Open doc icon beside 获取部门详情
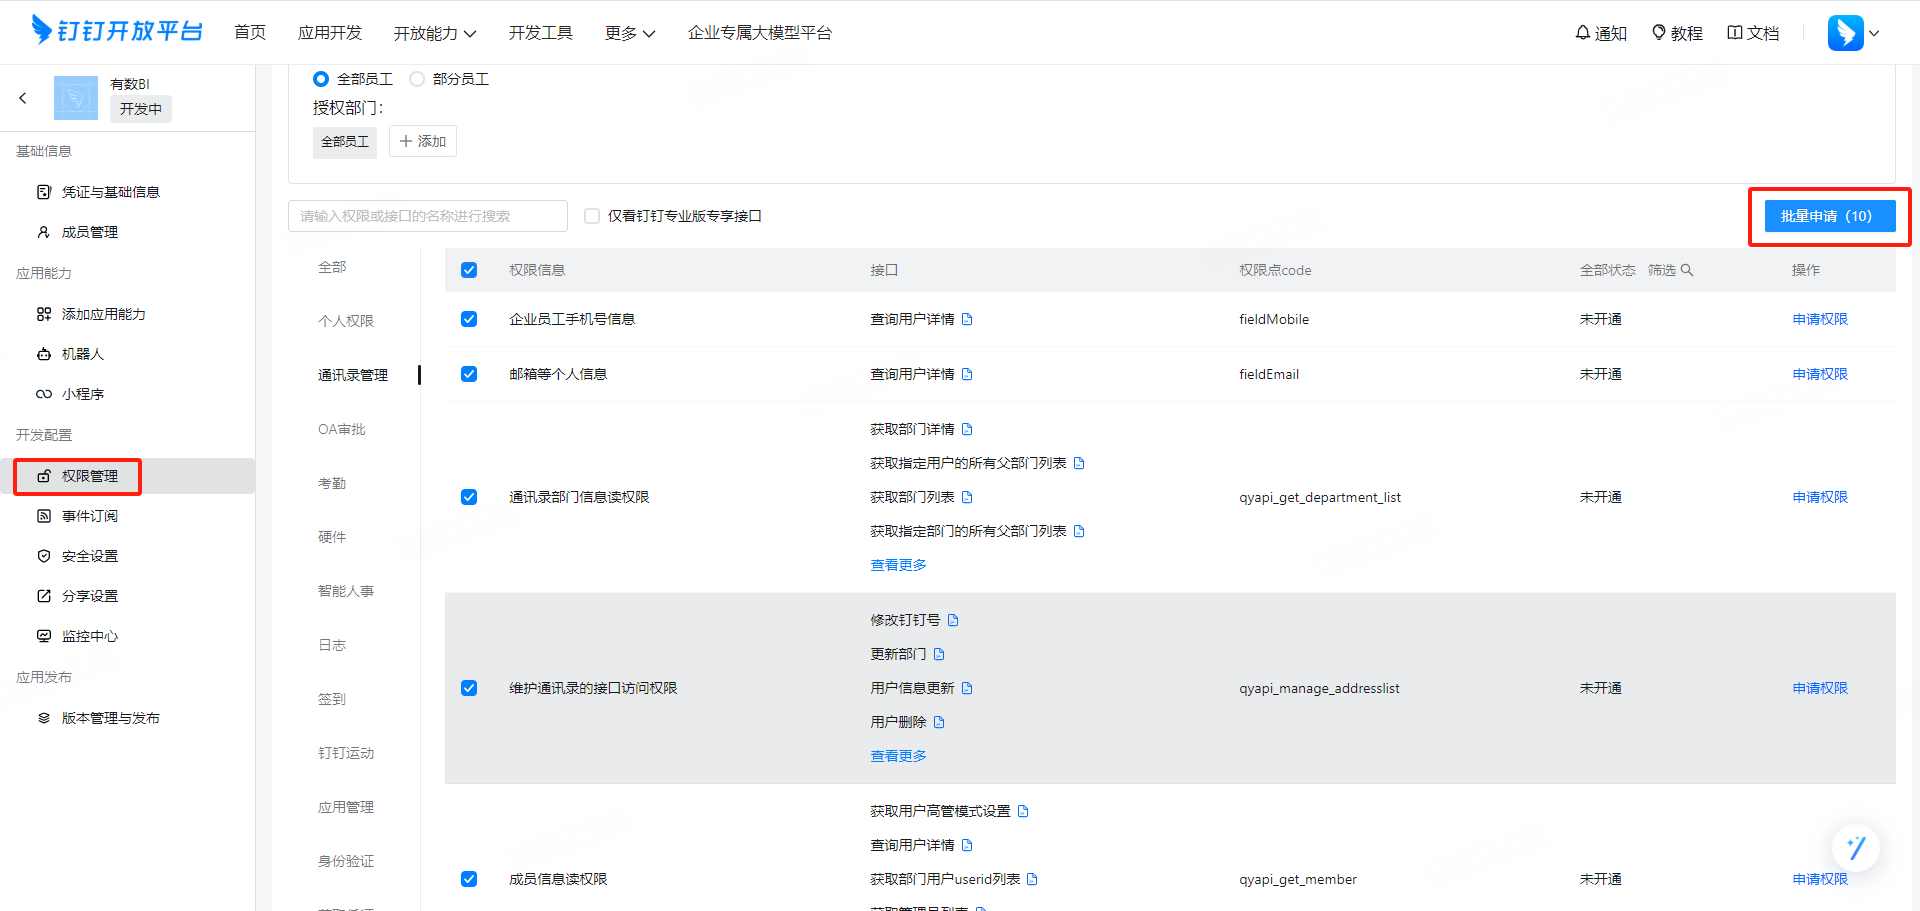The image size is (1920, 911). pyautogui.click(x=967, y=429)
